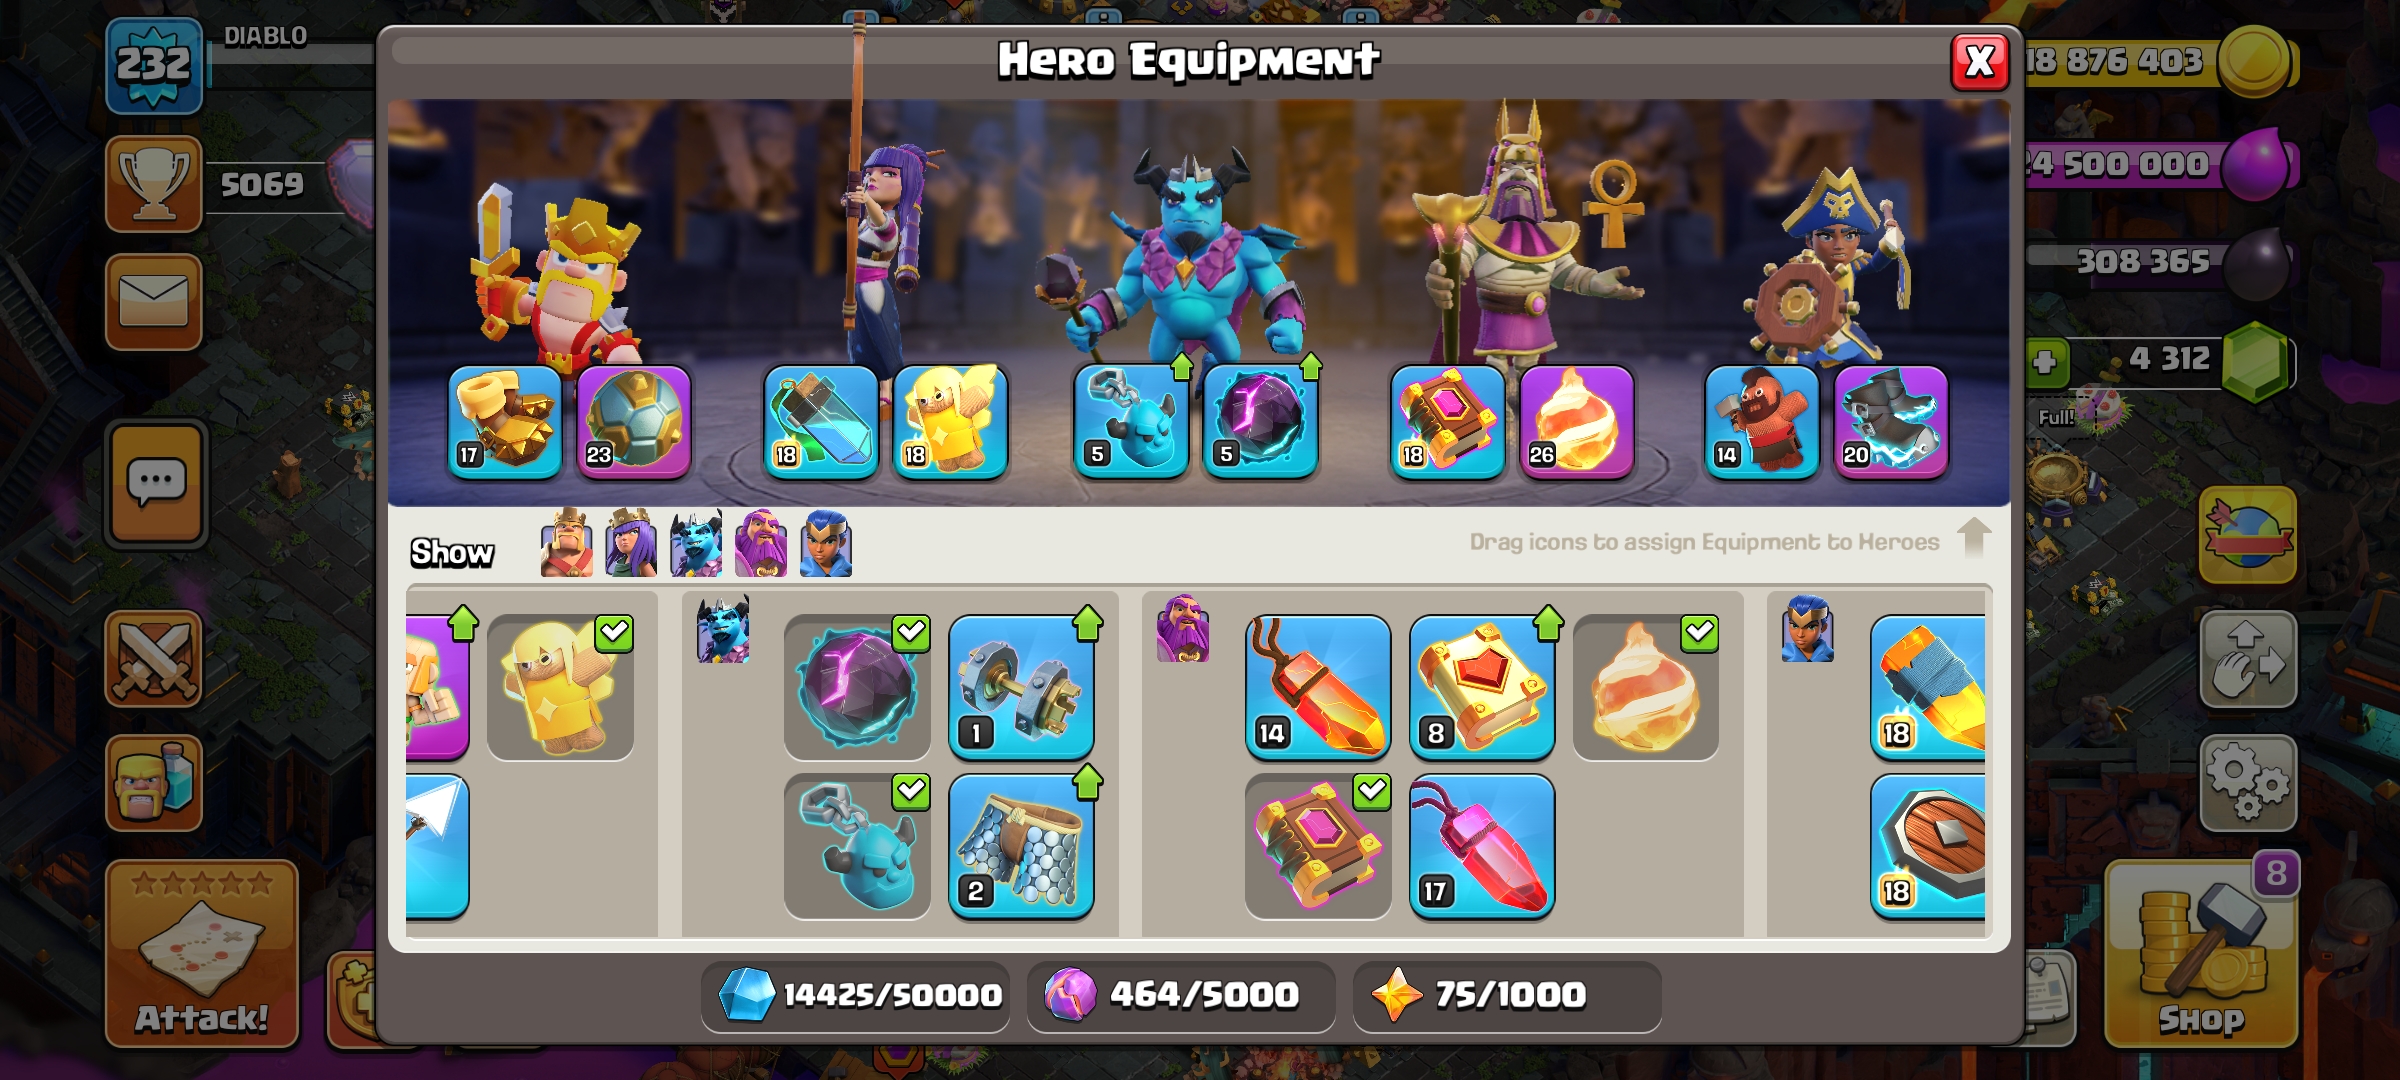Tap the shiny ore 14425/50000 counter
Image resolution: width=2400 pixels, height=1080 pixels.
pos(856,995)
